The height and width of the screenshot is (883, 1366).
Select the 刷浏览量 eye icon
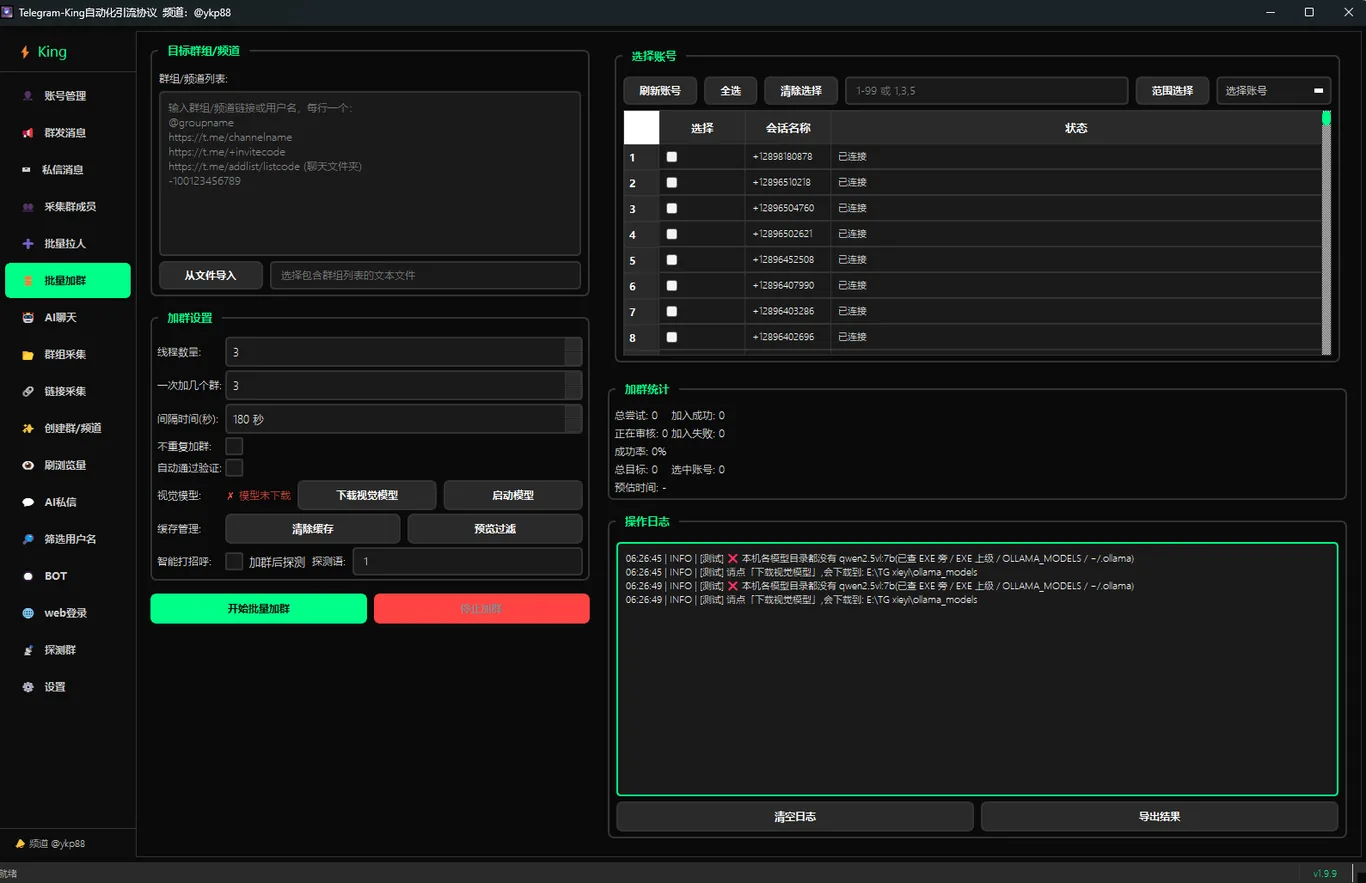click(28, 465)
